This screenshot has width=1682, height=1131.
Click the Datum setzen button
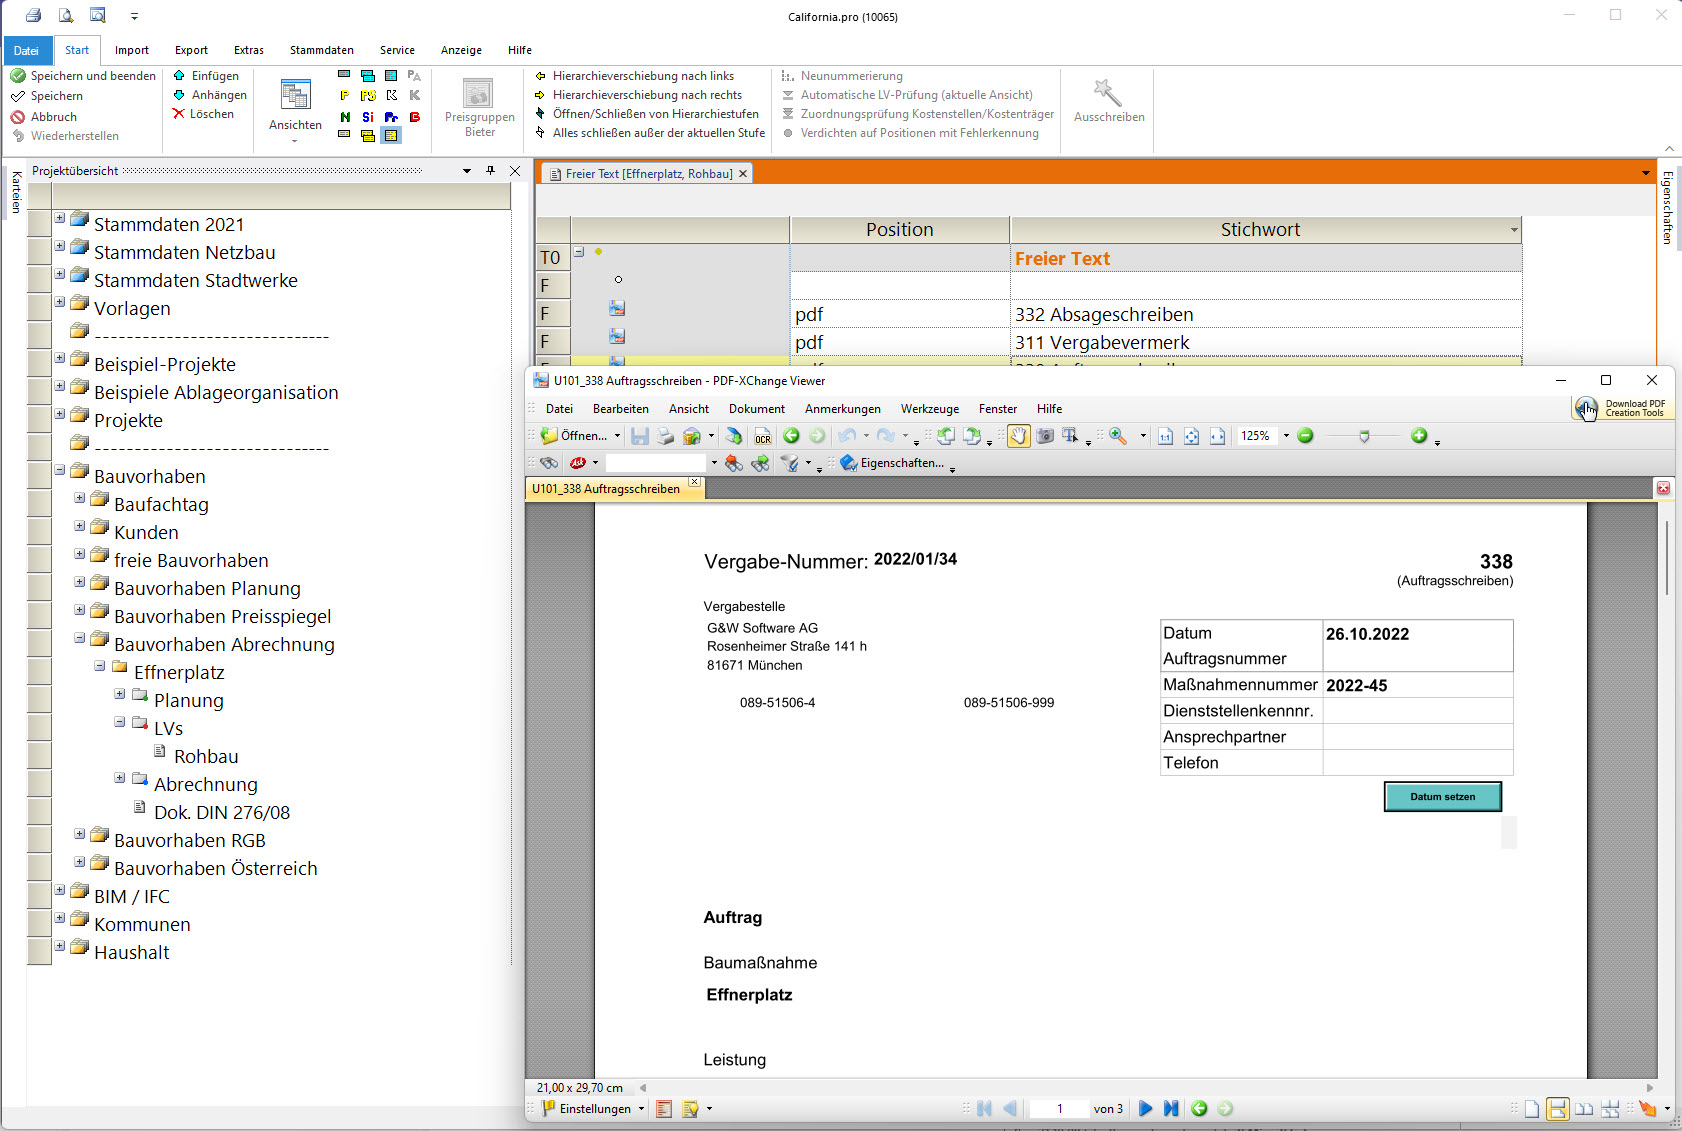point(1442,797)
